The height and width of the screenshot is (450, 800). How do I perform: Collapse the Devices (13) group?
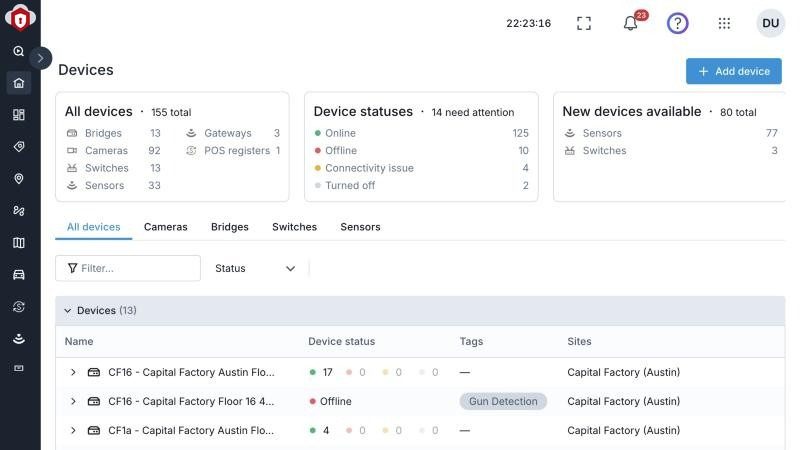tap(67, 311)
